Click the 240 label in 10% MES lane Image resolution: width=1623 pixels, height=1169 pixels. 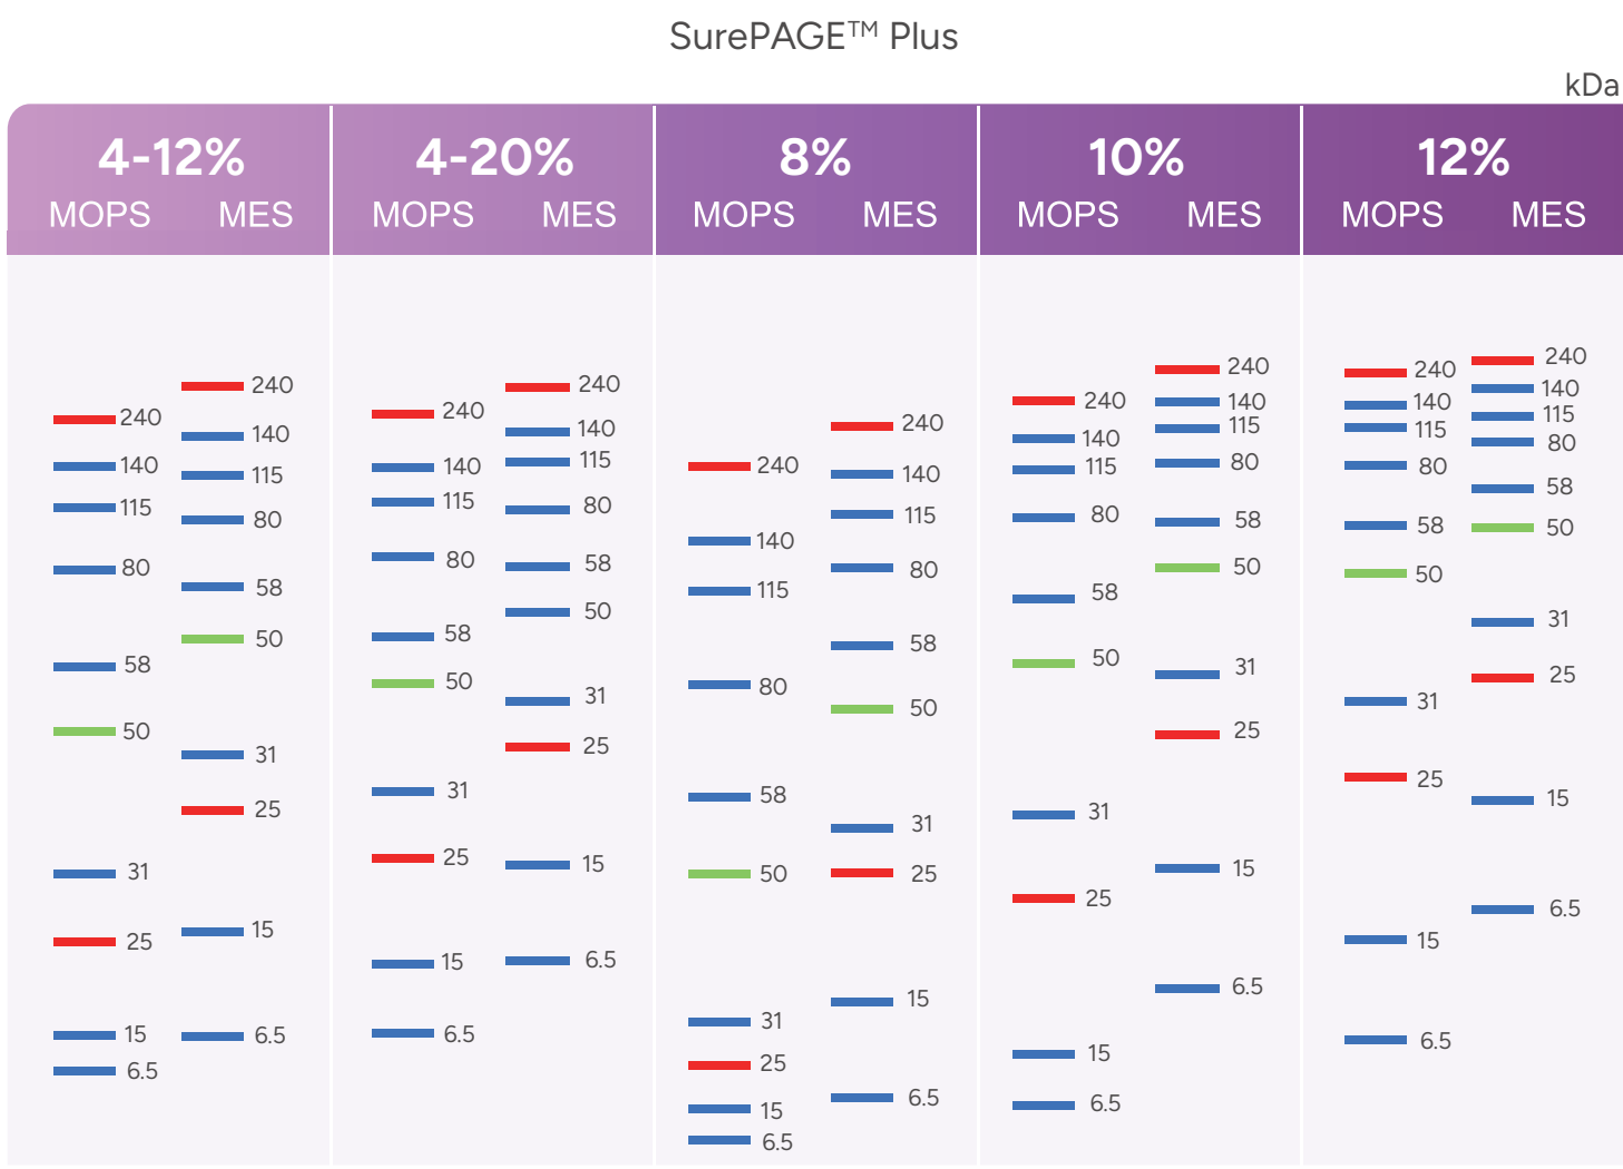tap(1248, 366)
